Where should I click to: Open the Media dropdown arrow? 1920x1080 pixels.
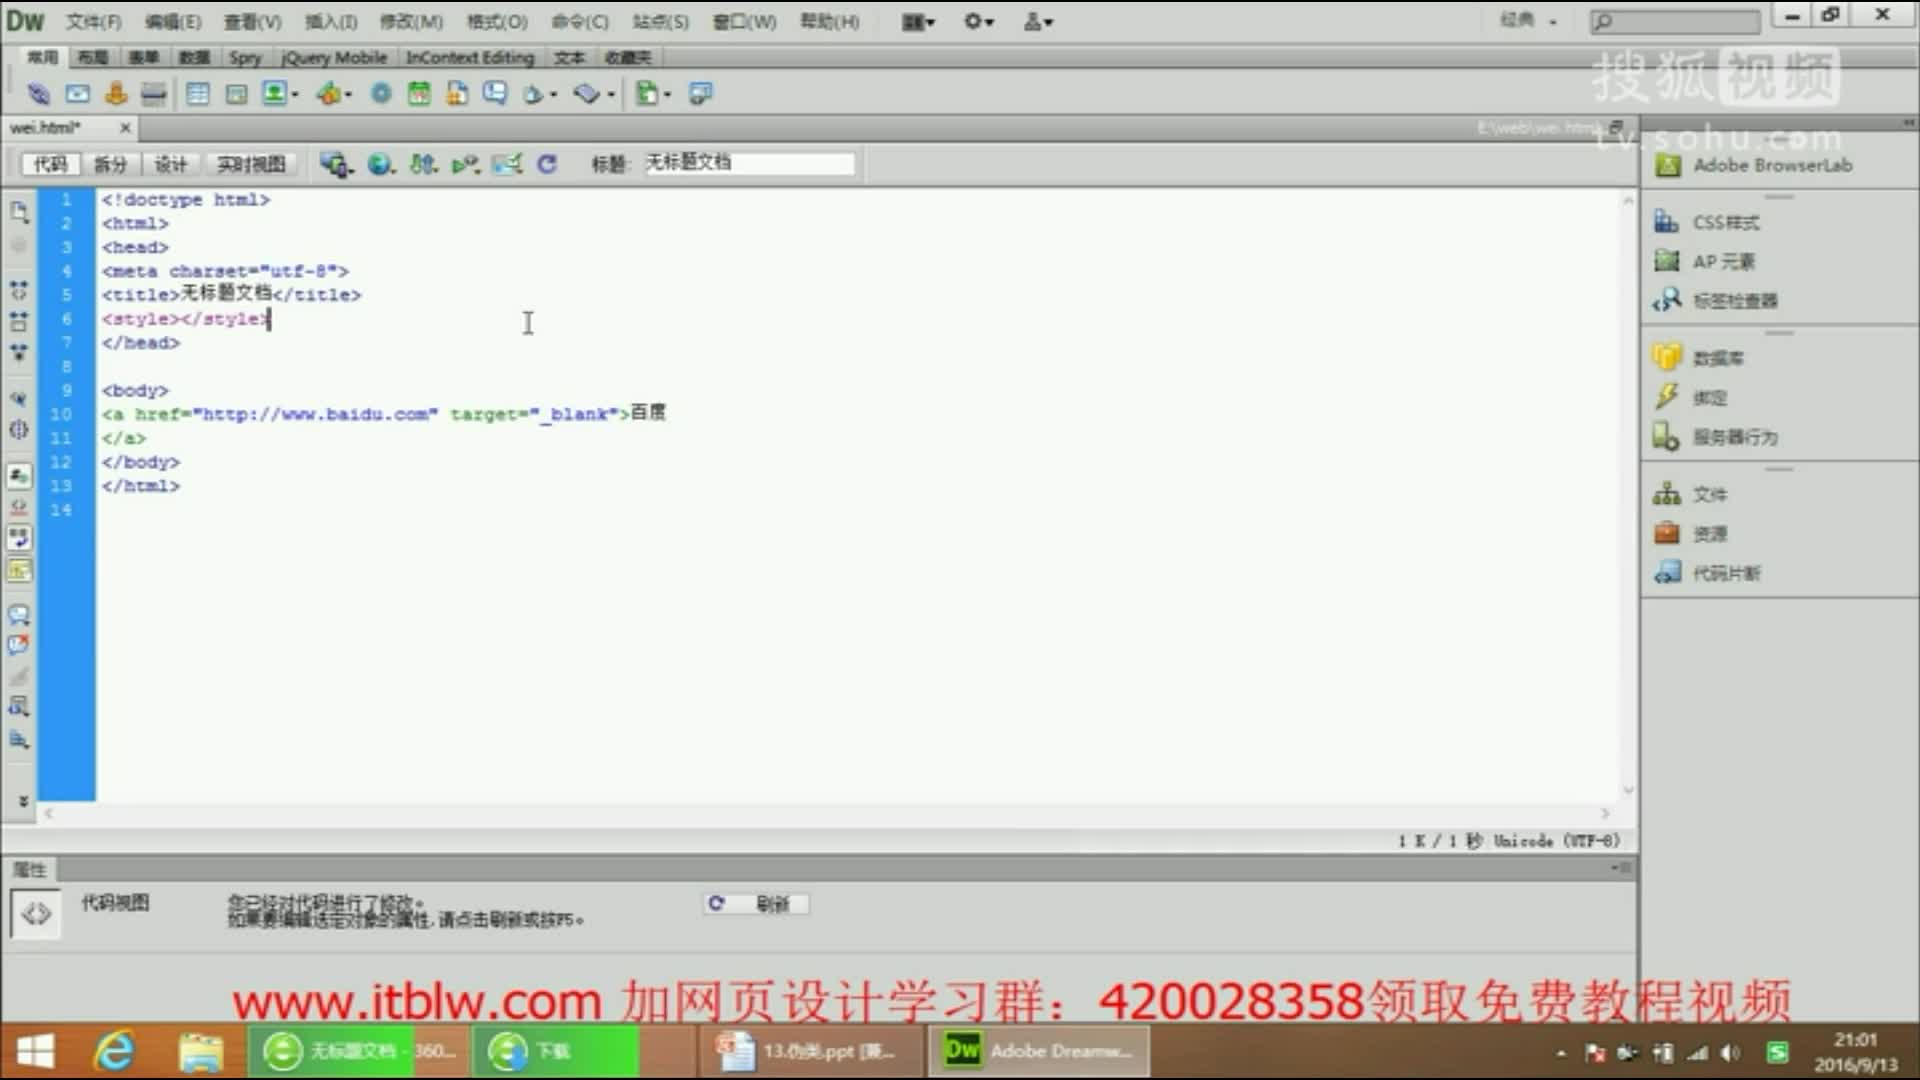348,95
